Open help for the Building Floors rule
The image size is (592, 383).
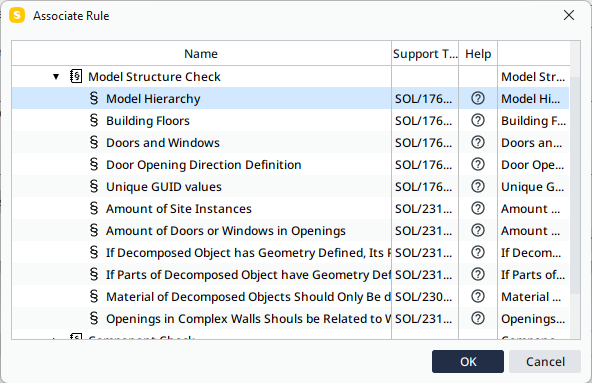coord(478,120)
